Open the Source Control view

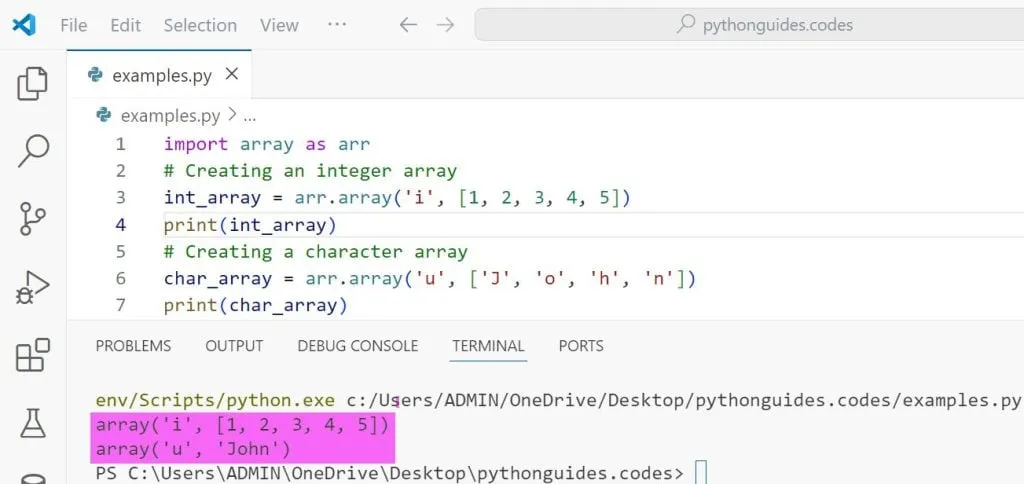[x=33, y=219]
